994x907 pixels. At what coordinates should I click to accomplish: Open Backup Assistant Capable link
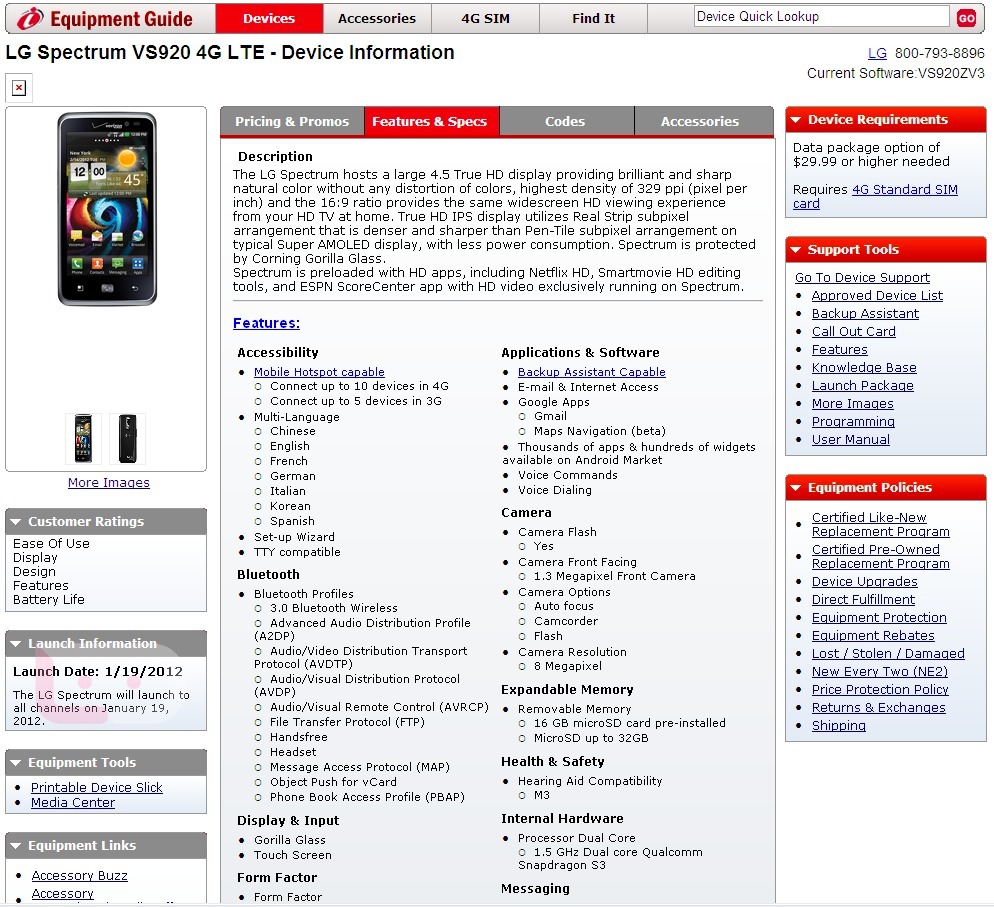pyautogui.click(x=591, y=372)
